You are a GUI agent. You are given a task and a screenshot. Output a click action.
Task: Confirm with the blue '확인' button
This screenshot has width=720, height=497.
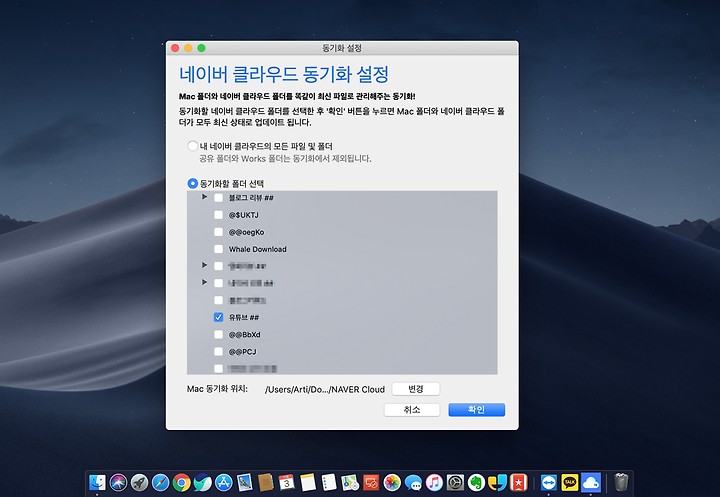477,410
